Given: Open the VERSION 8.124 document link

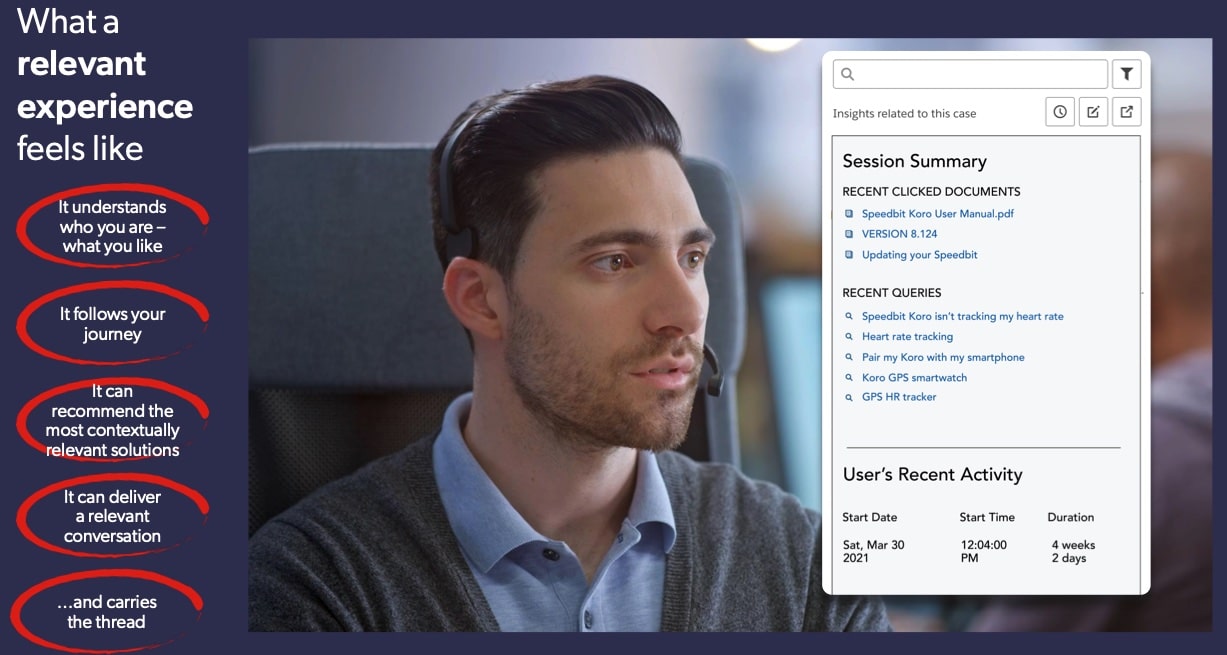Looking at the screenshot, I should pos(899,234).
